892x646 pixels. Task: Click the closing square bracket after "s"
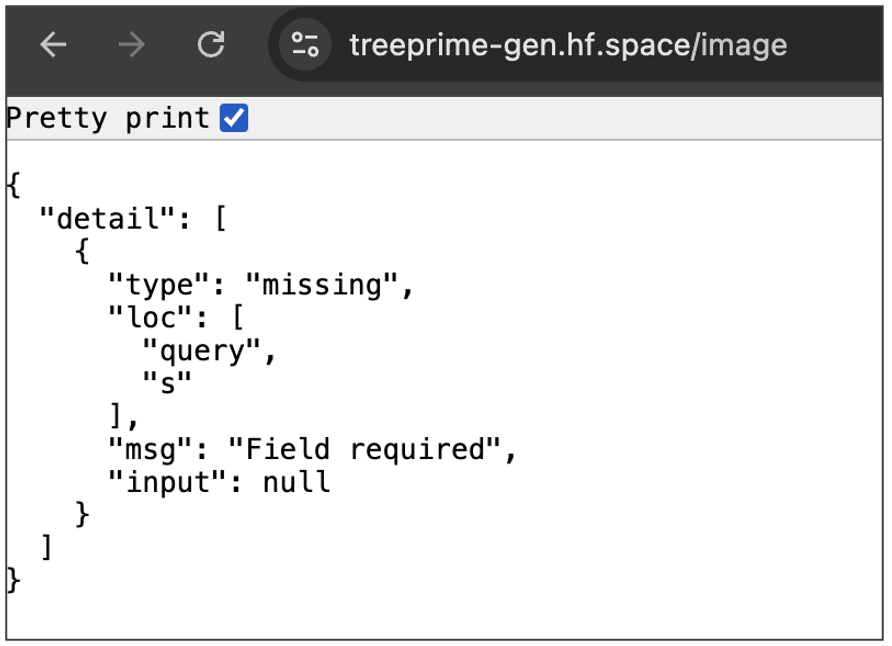(x=116, y=417)
